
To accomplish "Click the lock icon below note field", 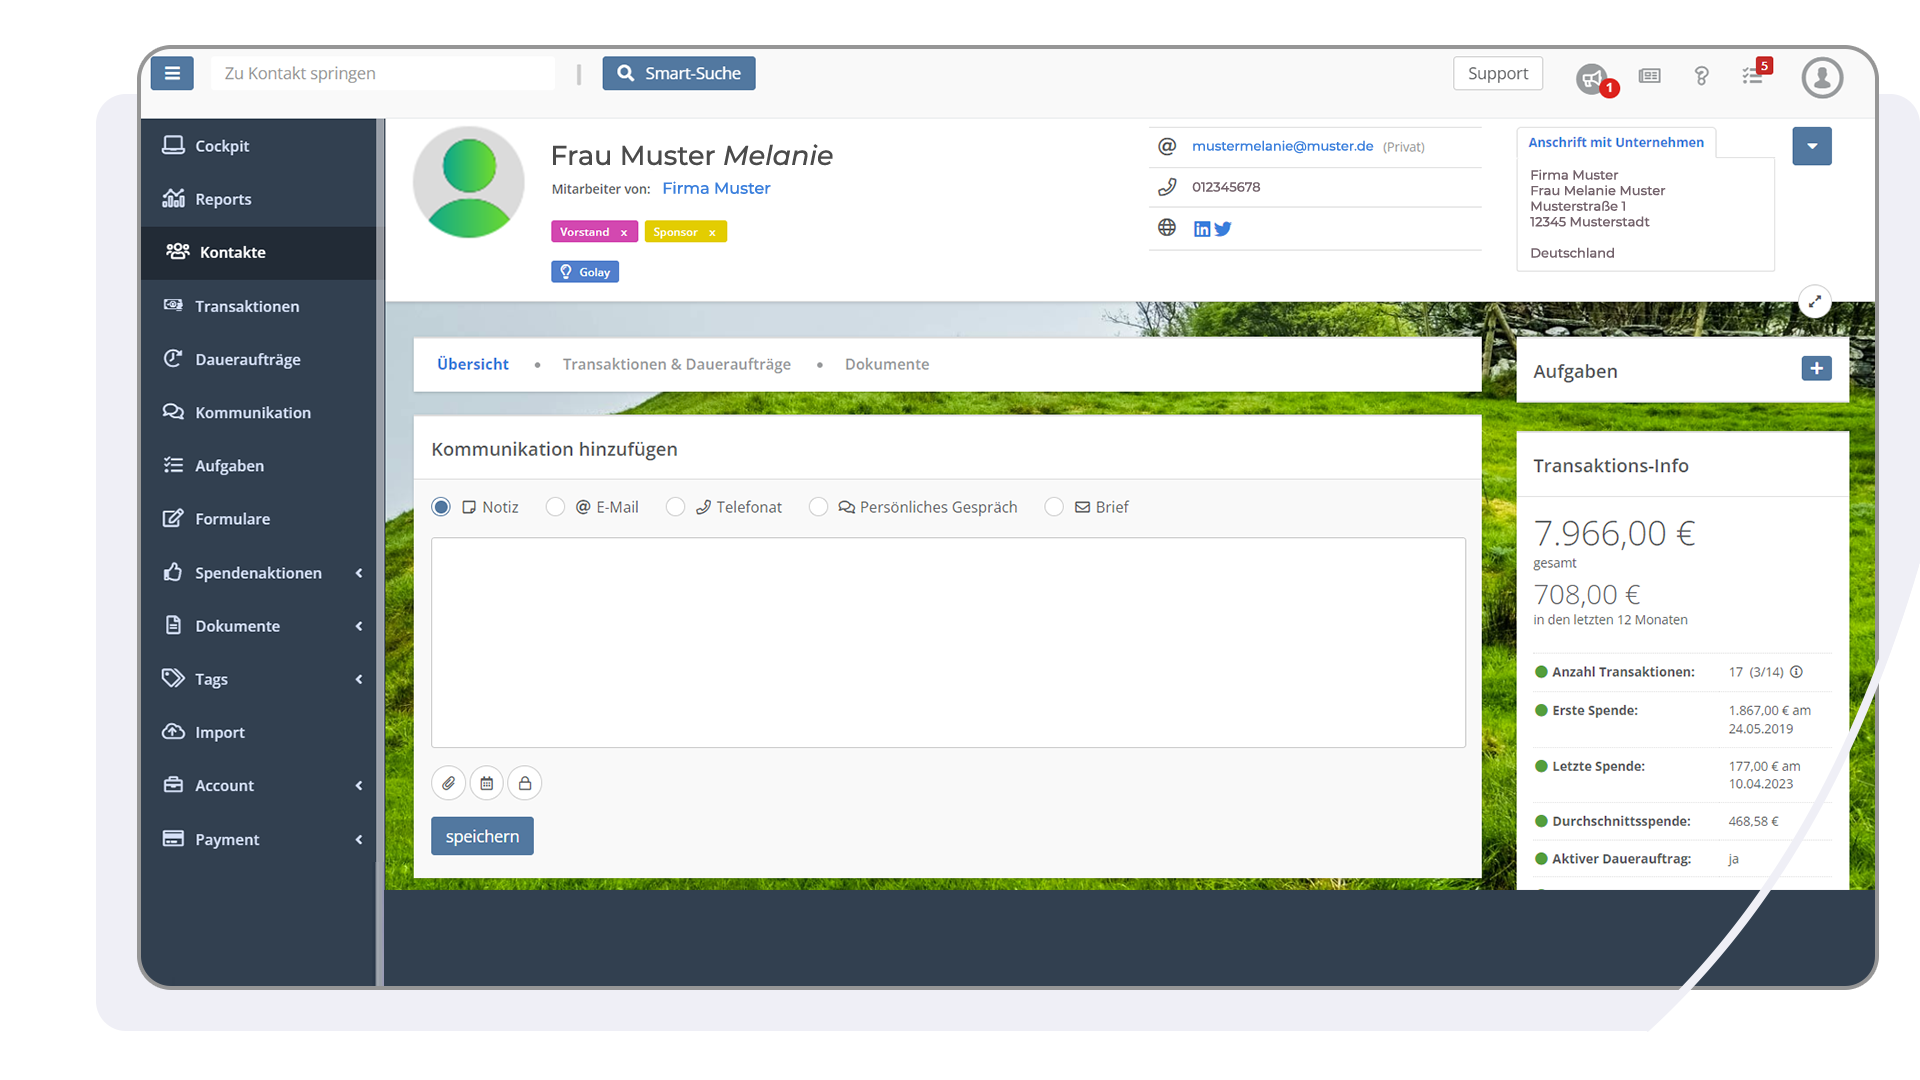I will [525, 783].
